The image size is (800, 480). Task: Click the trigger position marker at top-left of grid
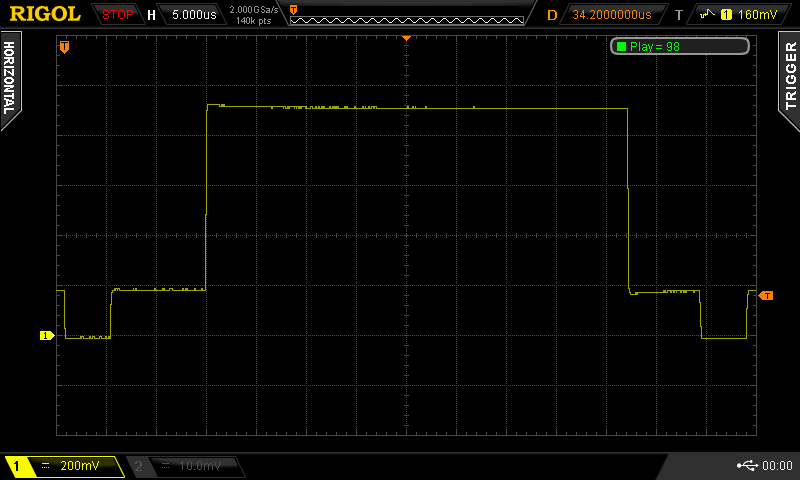click(x=65, y=47)
